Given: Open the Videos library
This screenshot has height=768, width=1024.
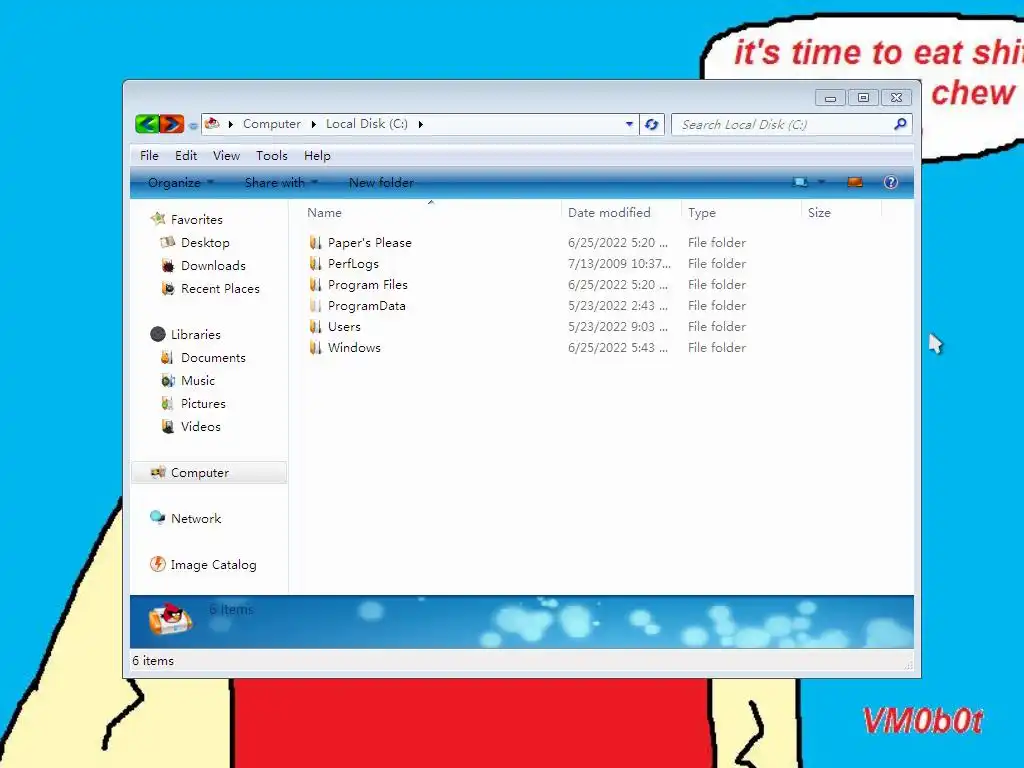Looking at the screenshot, I should point(200,426).
